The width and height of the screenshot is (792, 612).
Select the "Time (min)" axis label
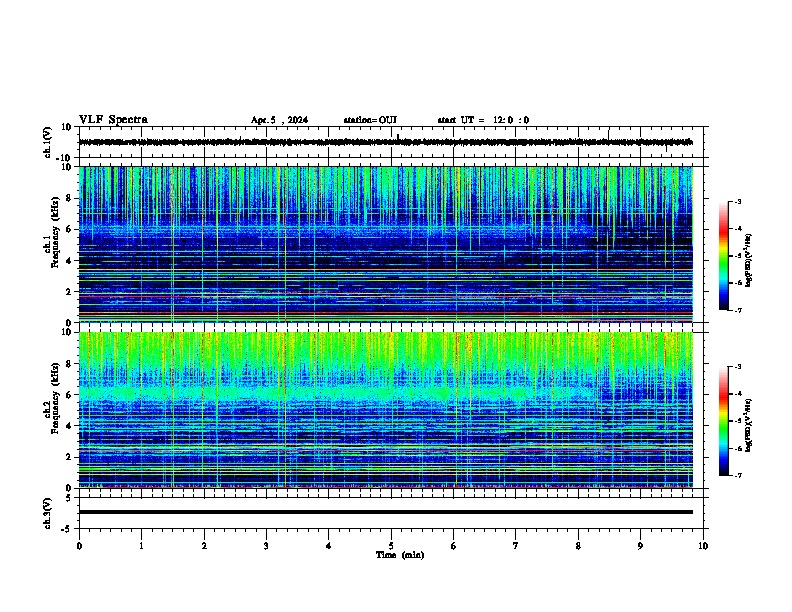pos(400,555)
